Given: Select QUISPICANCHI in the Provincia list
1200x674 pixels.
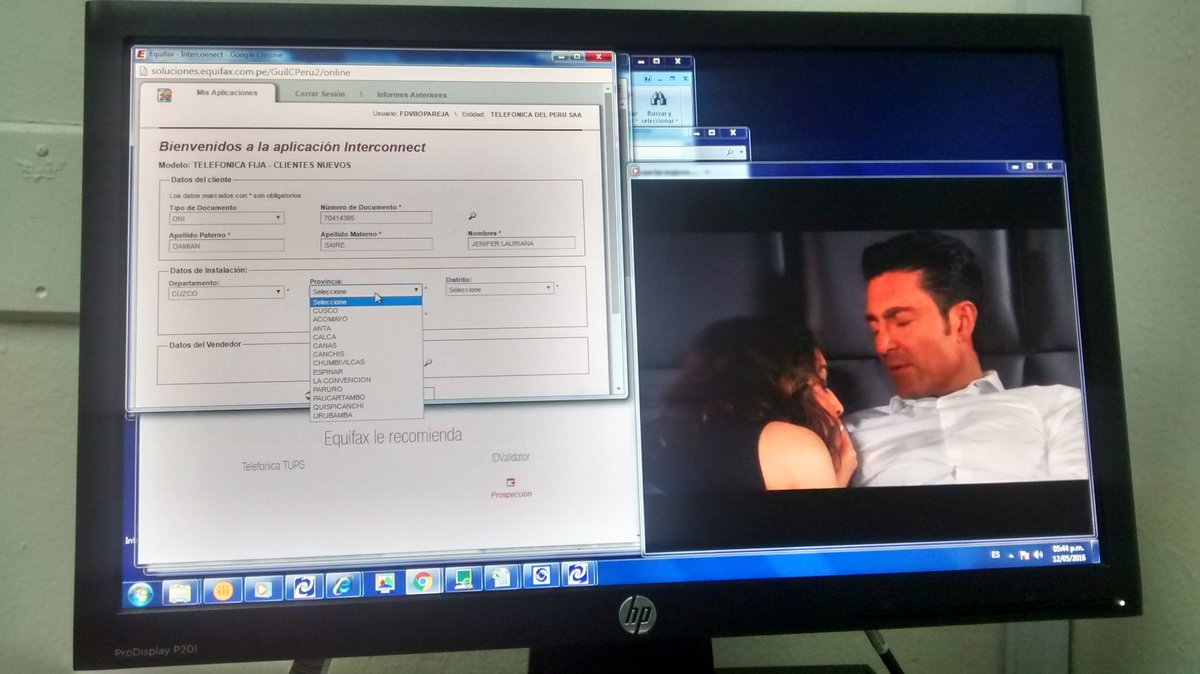Looking at the screenshot, I should 366,406.
